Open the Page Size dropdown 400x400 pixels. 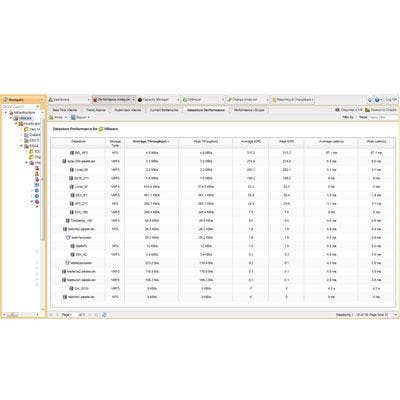coord(395,314)
